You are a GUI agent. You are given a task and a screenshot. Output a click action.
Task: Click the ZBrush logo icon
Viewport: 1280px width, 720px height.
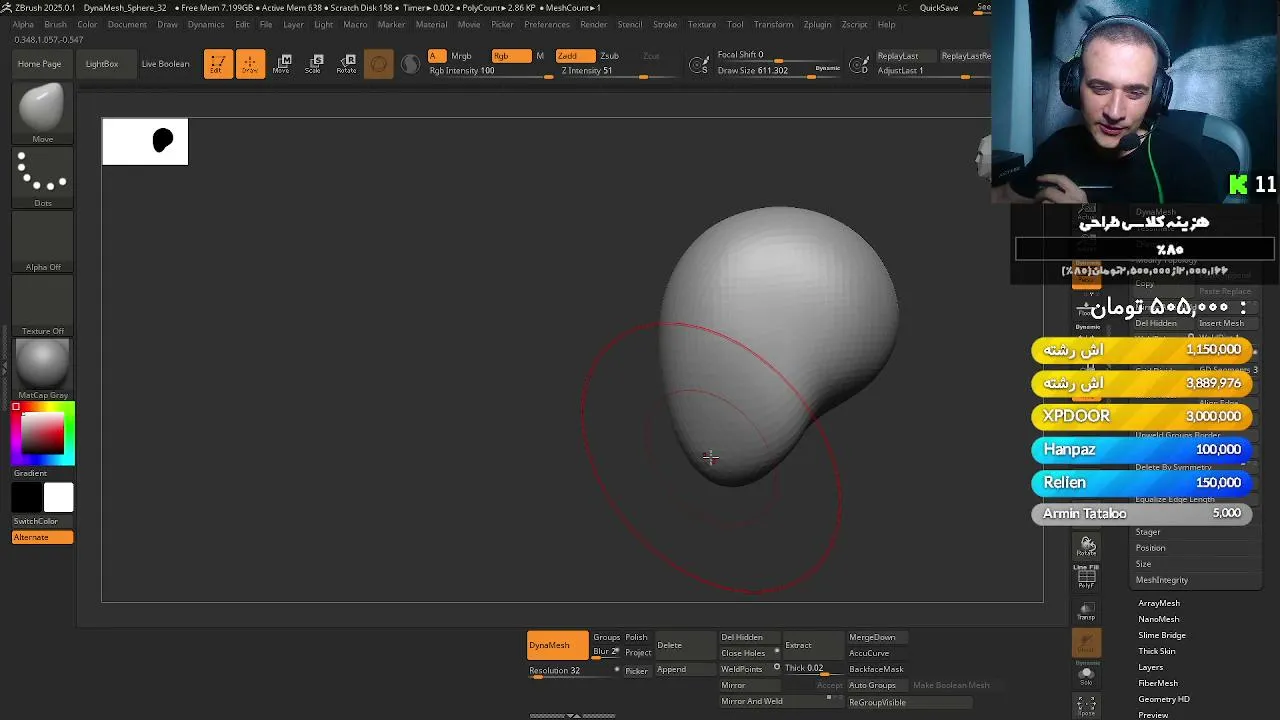6,7
